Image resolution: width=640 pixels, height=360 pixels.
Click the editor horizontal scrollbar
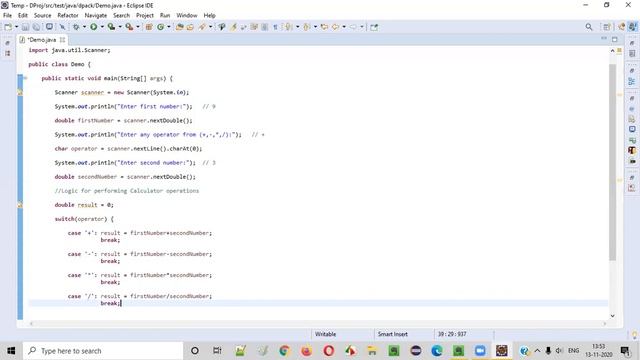[x=318, y=324]
